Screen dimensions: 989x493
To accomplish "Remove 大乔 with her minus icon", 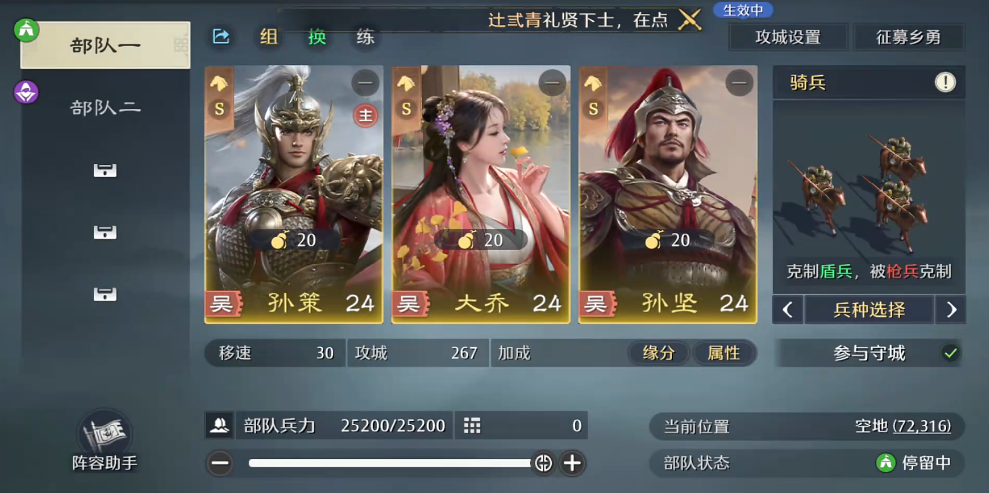I will [553, 83].
